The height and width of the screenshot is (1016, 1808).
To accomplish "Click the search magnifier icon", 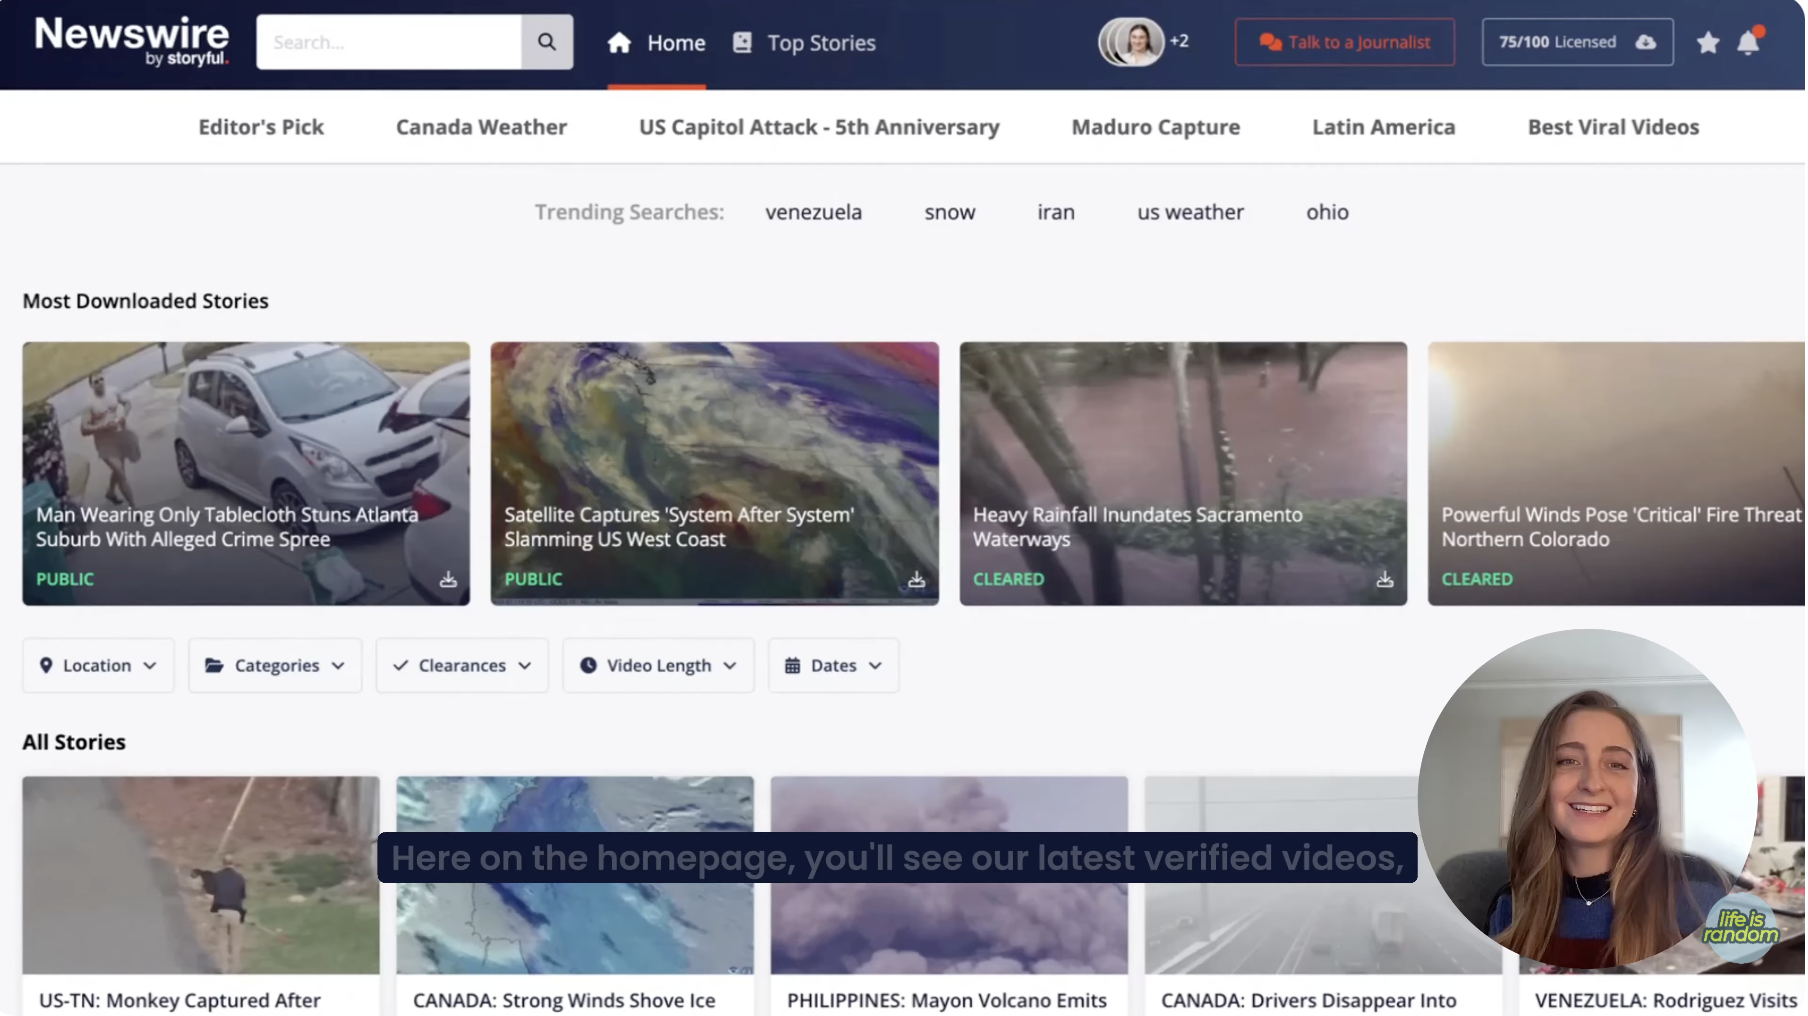I will point(546,41).
